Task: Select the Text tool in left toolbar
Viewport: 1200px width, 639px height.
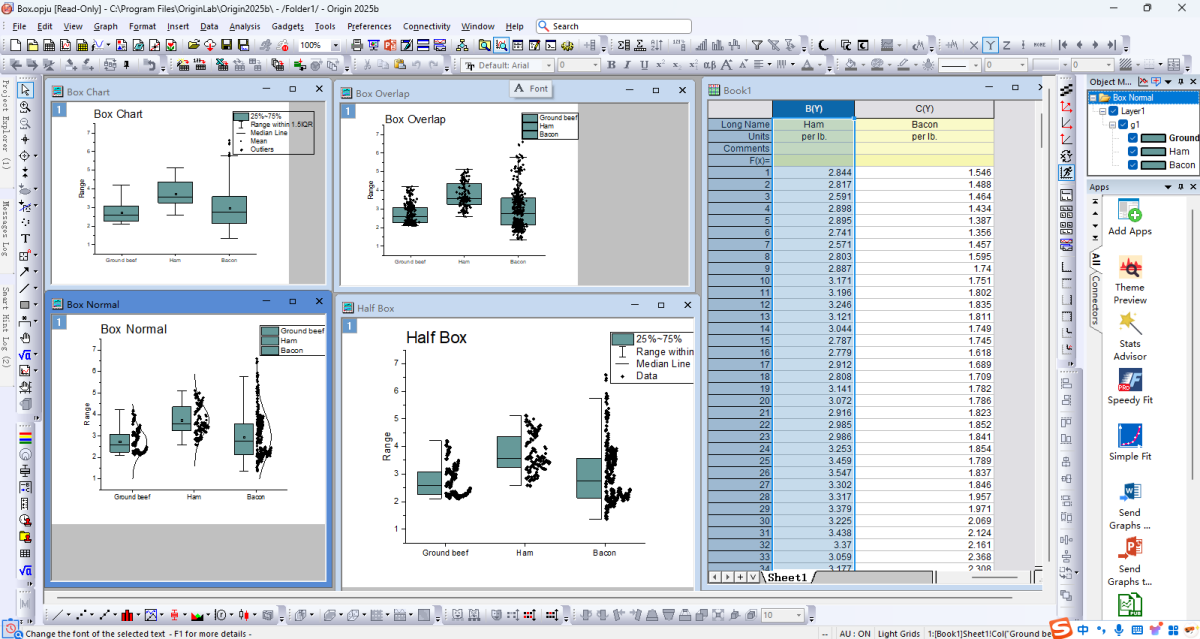Action: 26,239
